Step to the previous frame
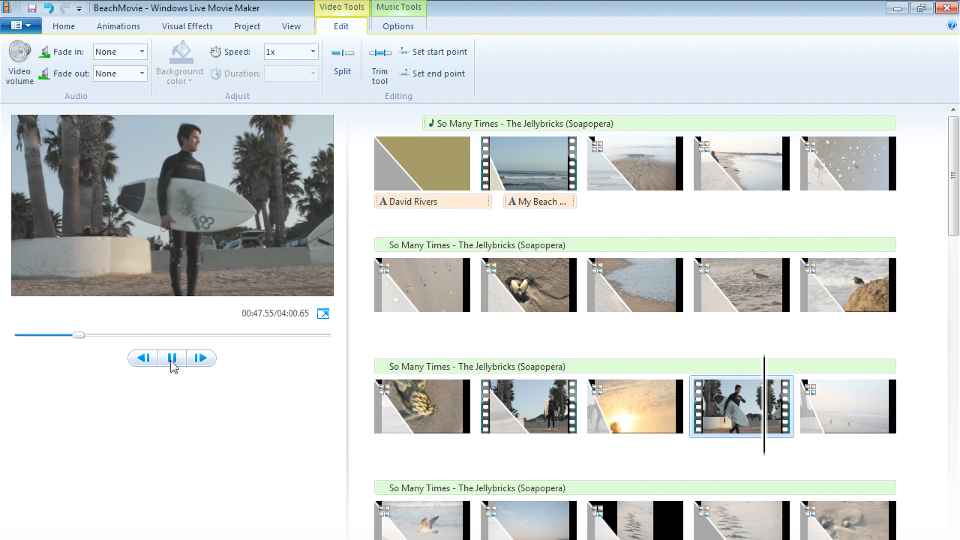The height and width of the screenshot is (540, 960). coord(143,358)
